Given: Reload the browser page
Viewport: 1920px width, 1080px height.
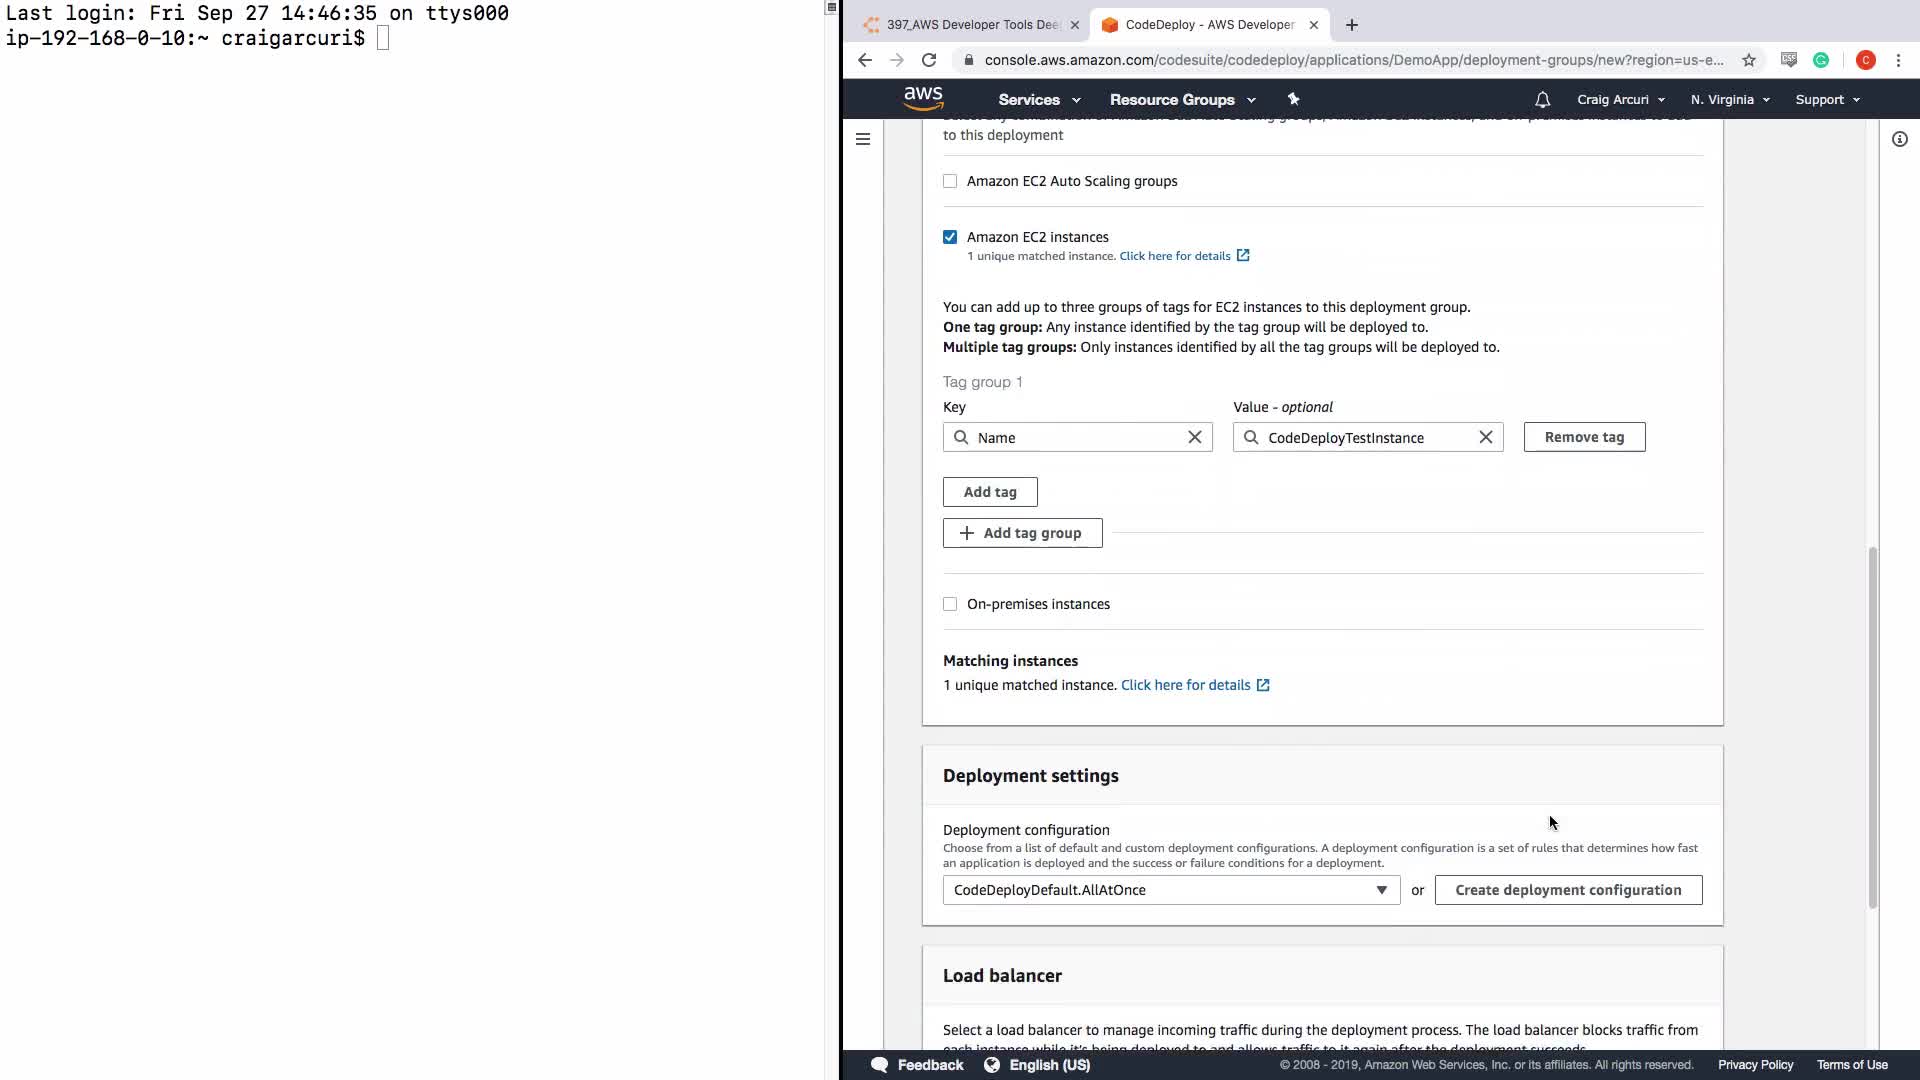Looking at the screenshot, I should pos(929,60).
